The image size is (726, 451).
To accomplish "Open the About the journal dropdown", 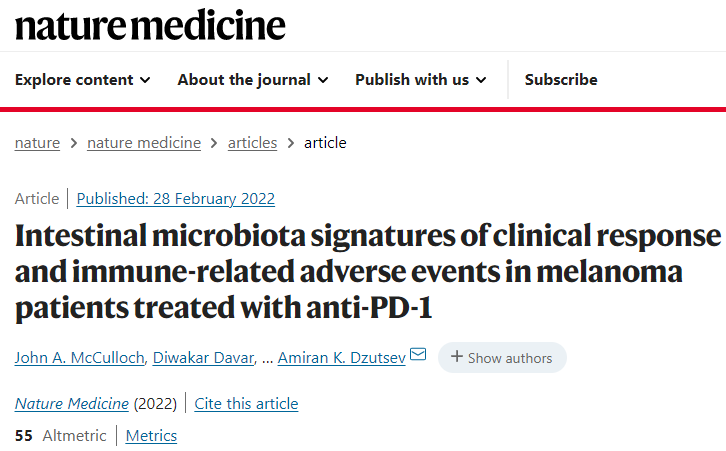I will pos(253,80).
